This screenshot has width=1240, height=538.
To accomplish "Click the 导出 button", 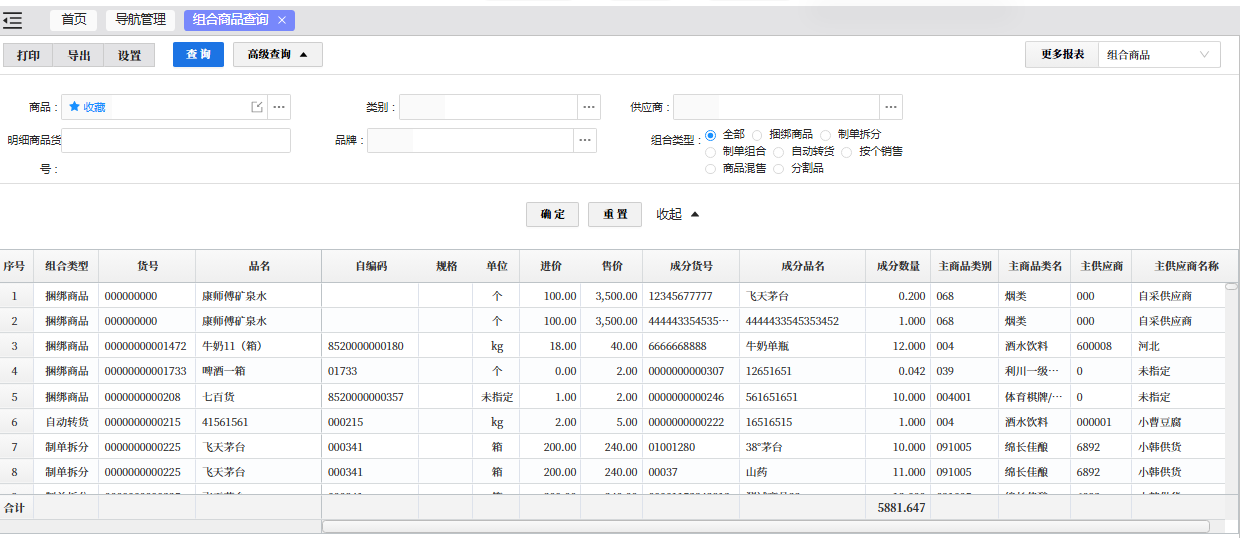I will [79, 55].
